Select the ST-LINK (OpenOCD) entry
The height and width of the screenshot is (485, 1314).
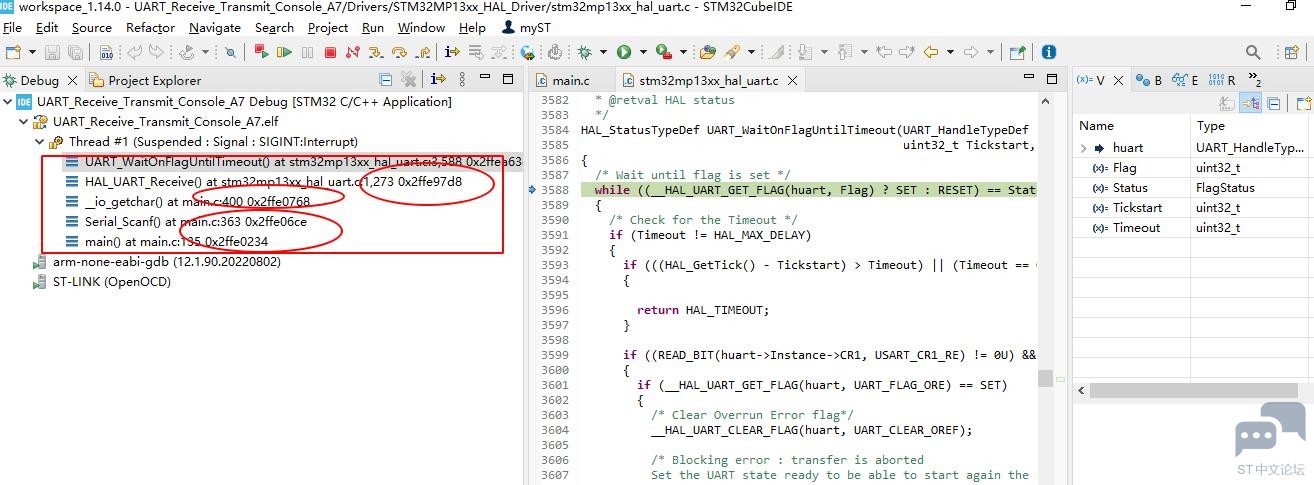tap(102, 282)
